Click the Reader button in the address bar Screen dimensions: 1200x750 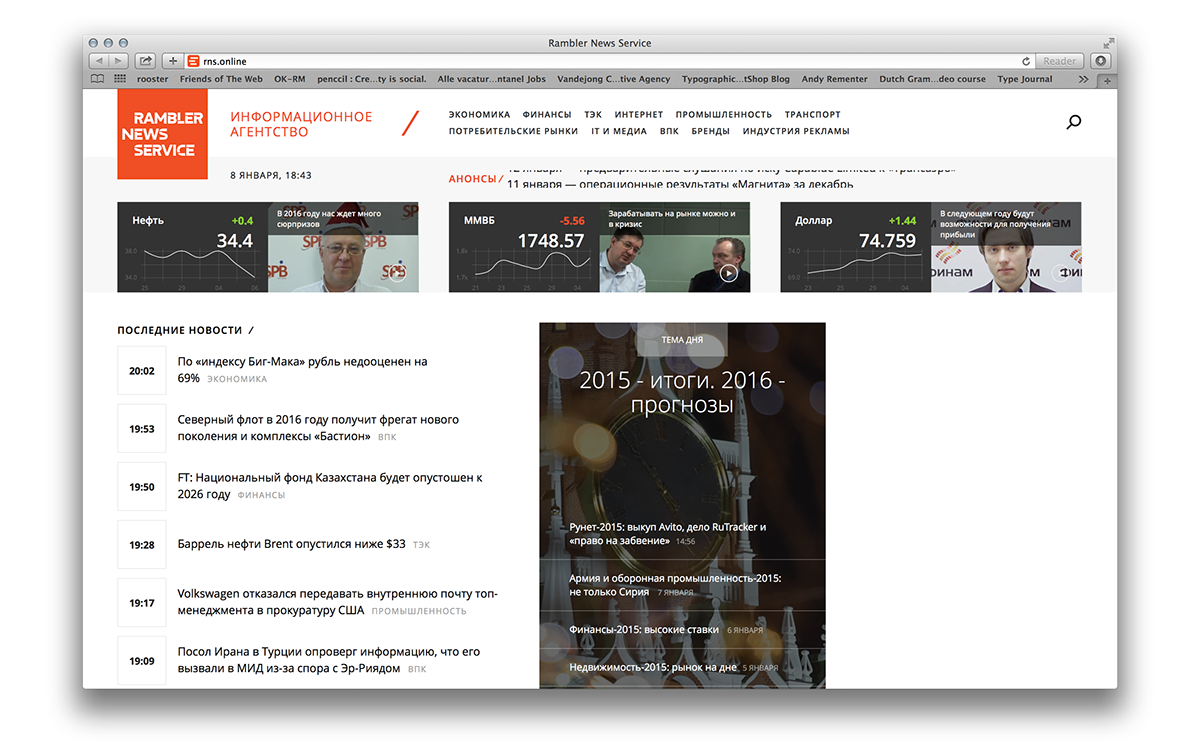click(x=1060, y=61)
